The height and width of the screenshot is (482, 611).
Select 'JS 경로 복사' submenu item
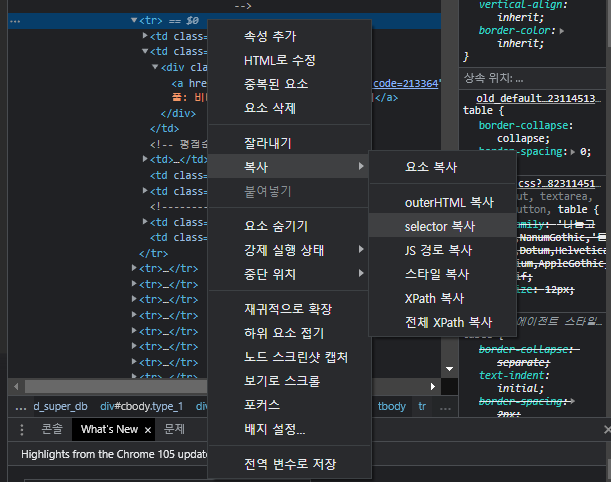[x=442, y=250]
